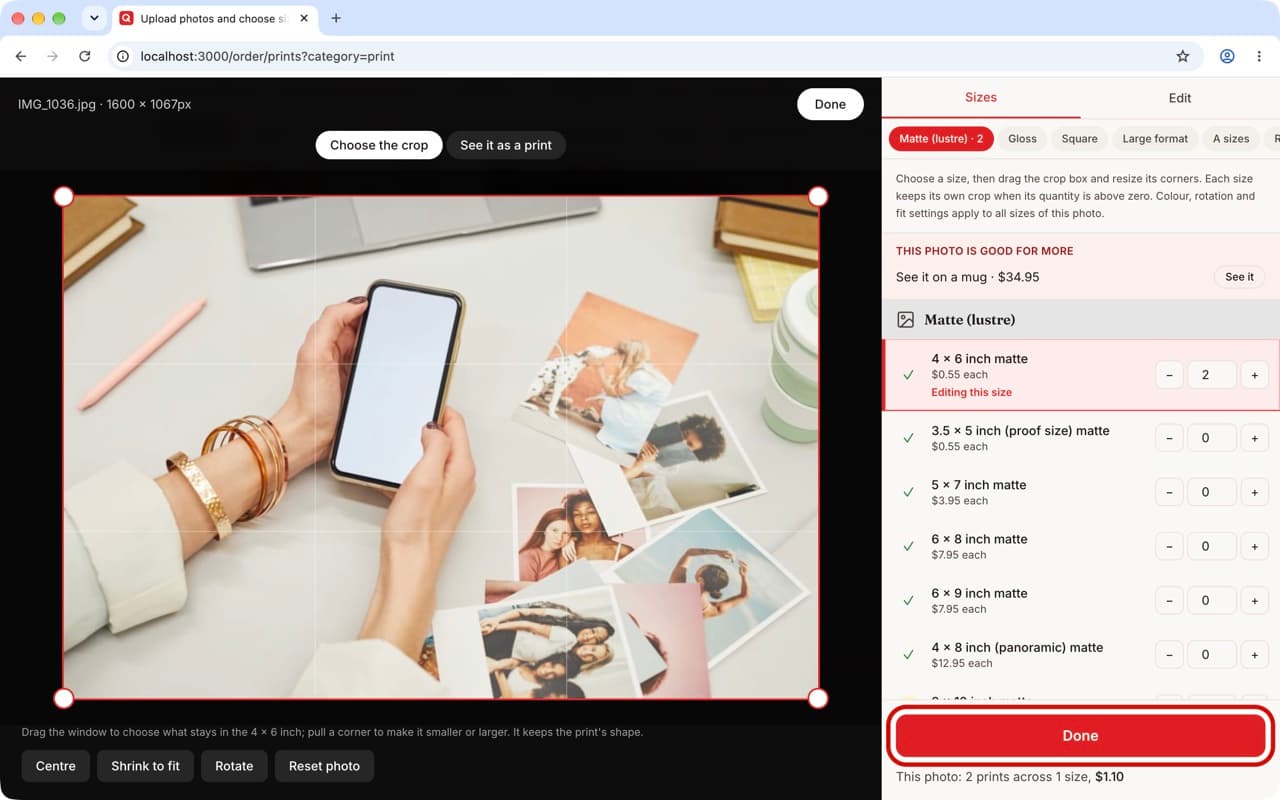Increase 5 × 7 inch matte quantity
Image resolution: width=1280 pixels, height=800 pixels.
coord(1254,492)
